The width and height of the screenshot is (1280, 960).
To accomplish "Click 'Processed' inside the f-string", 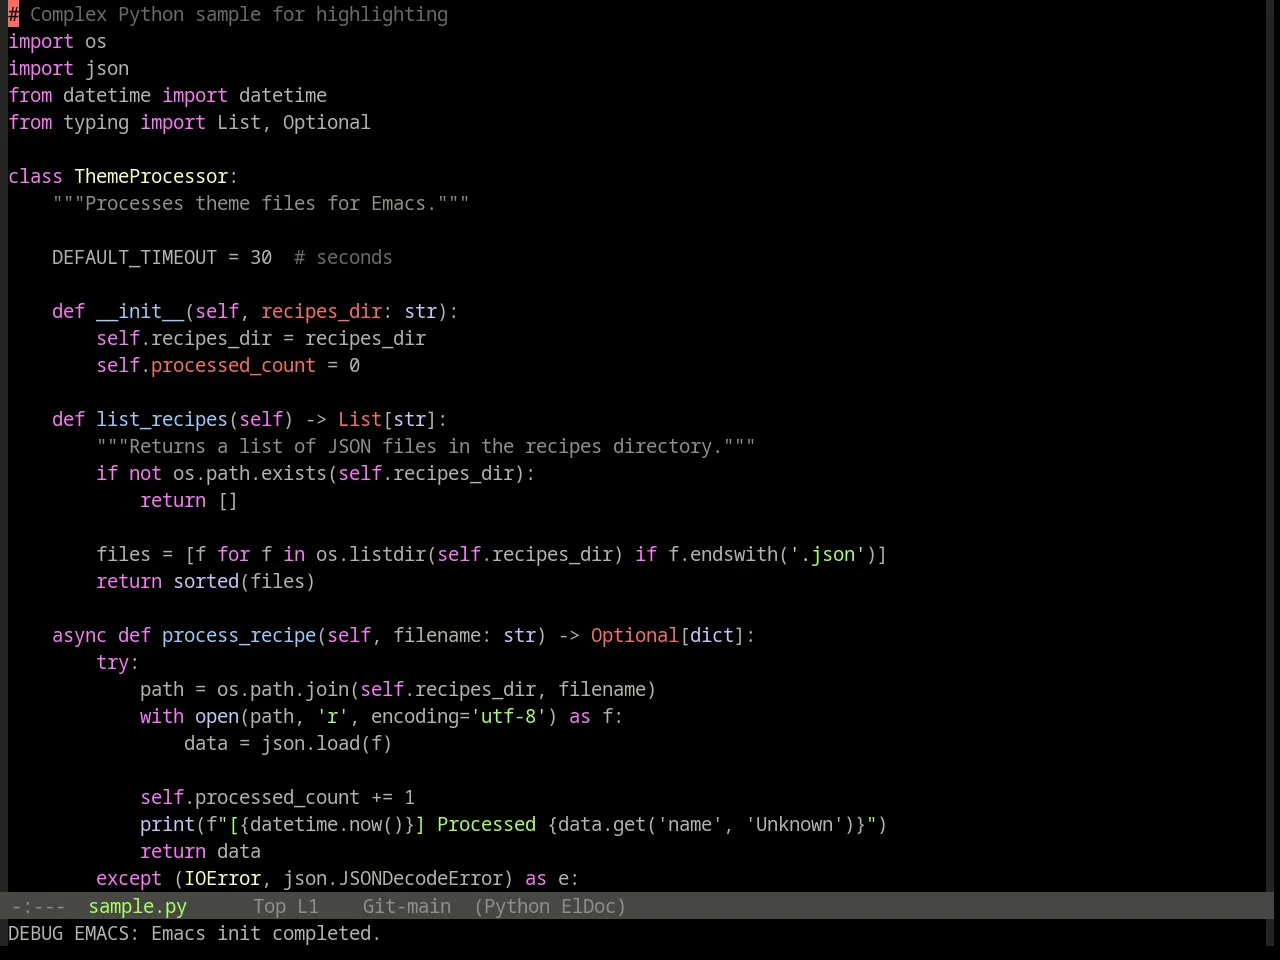I will tap(486, 824).
